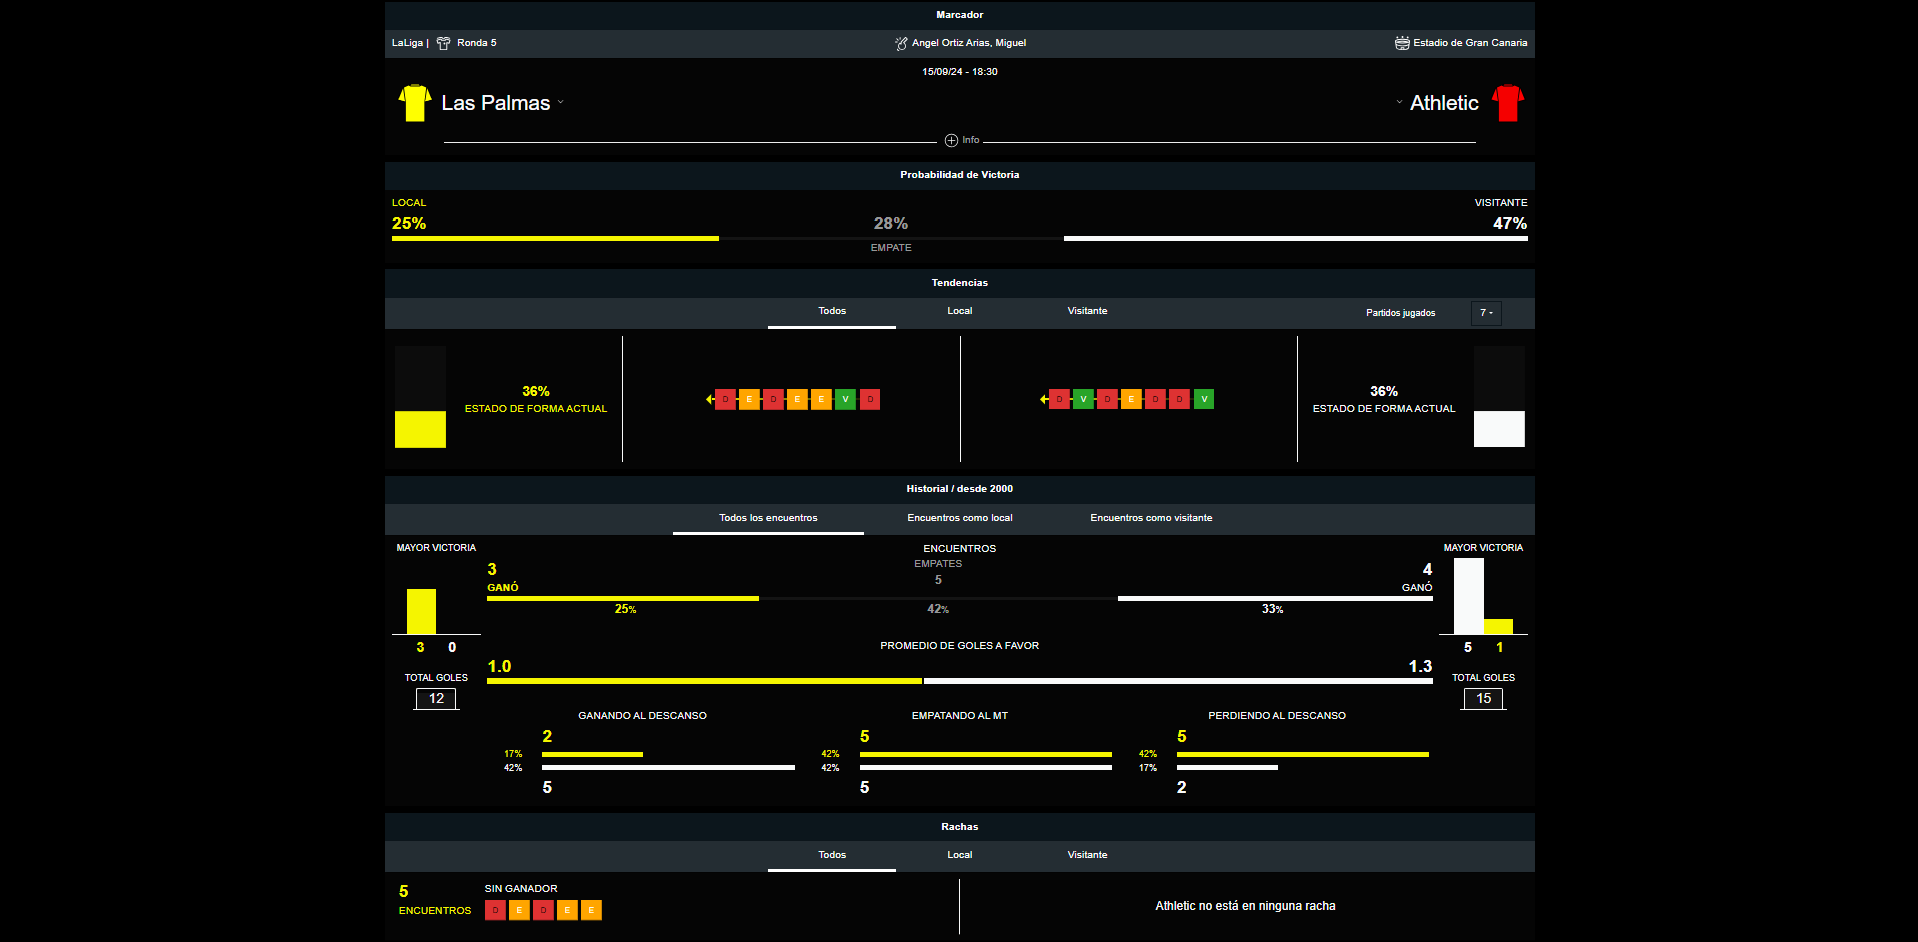
Task: Click Las Palmas goal average 1.0
Action: (x=499, y=666)
